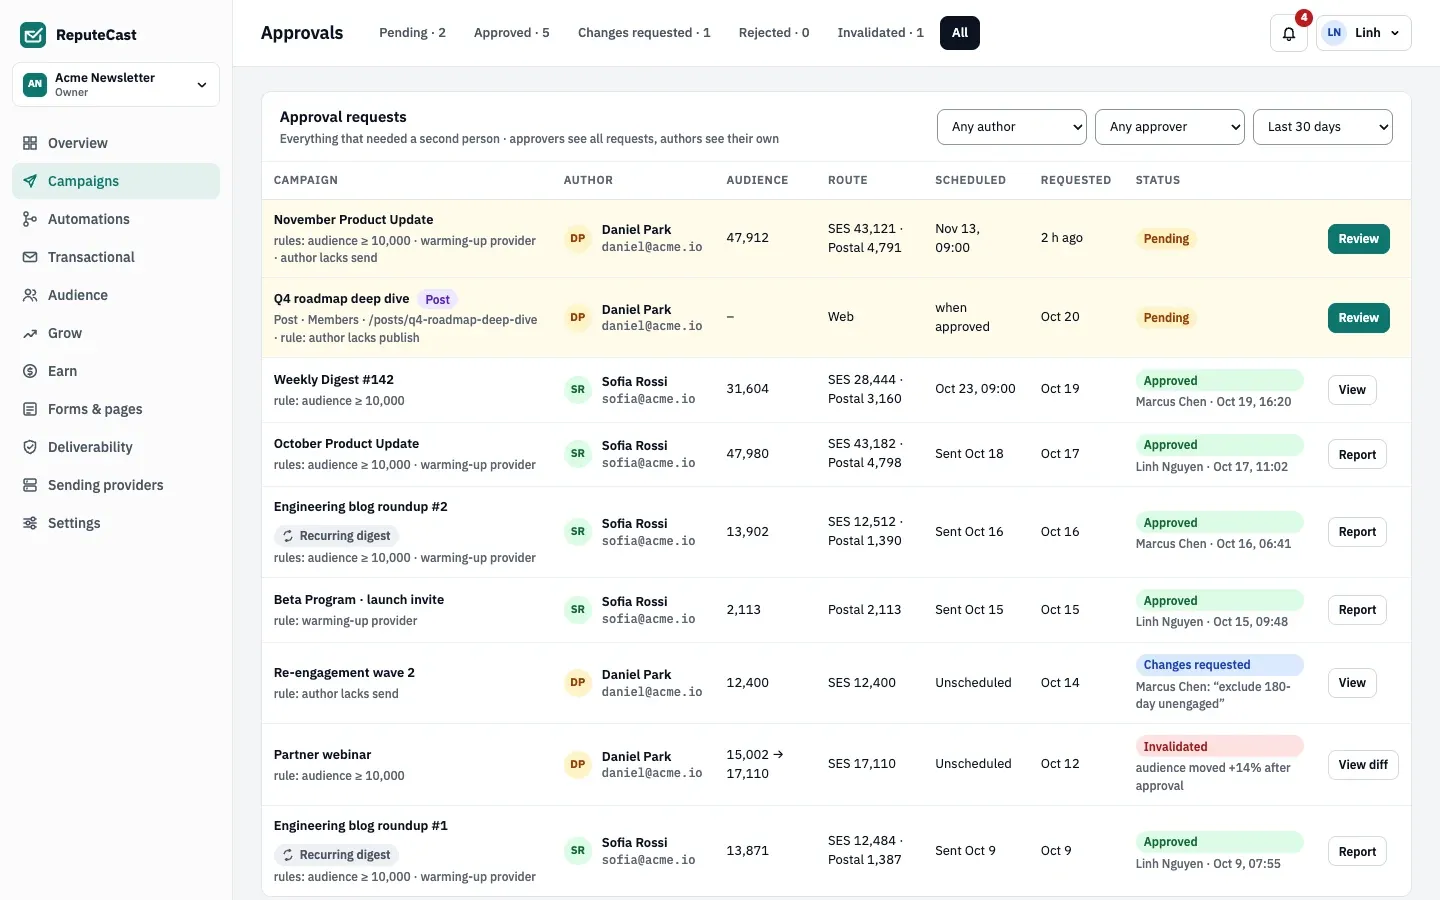Click the Automations branch icon
1440x900 pixels.
30,219
